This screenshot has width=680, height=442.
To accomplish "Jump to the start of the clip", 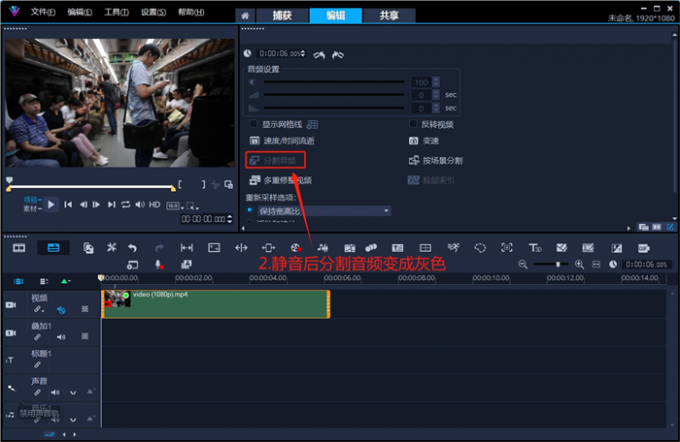I will 68,204.
